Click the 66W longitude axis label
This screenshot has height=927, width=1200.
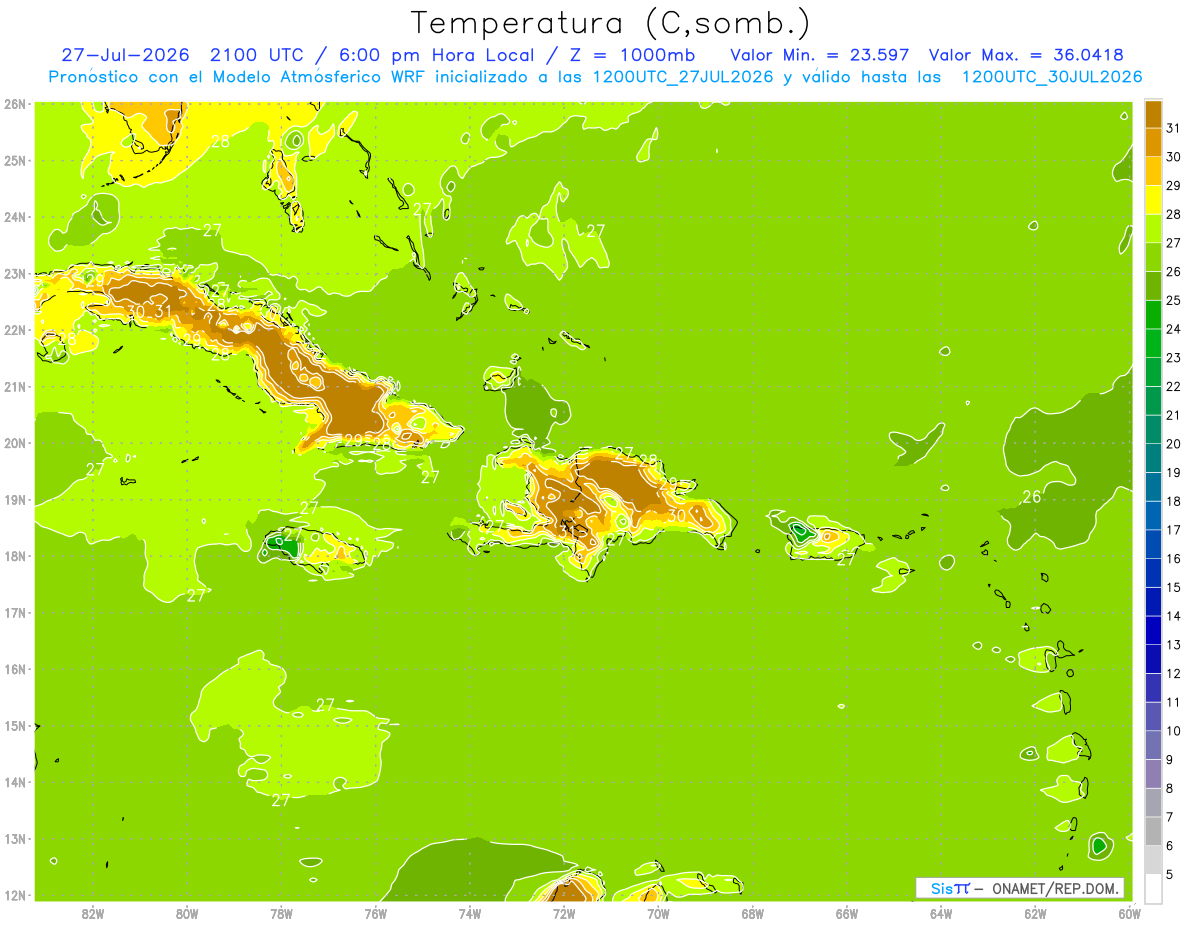pyautogui.click(x=847, y=912)
